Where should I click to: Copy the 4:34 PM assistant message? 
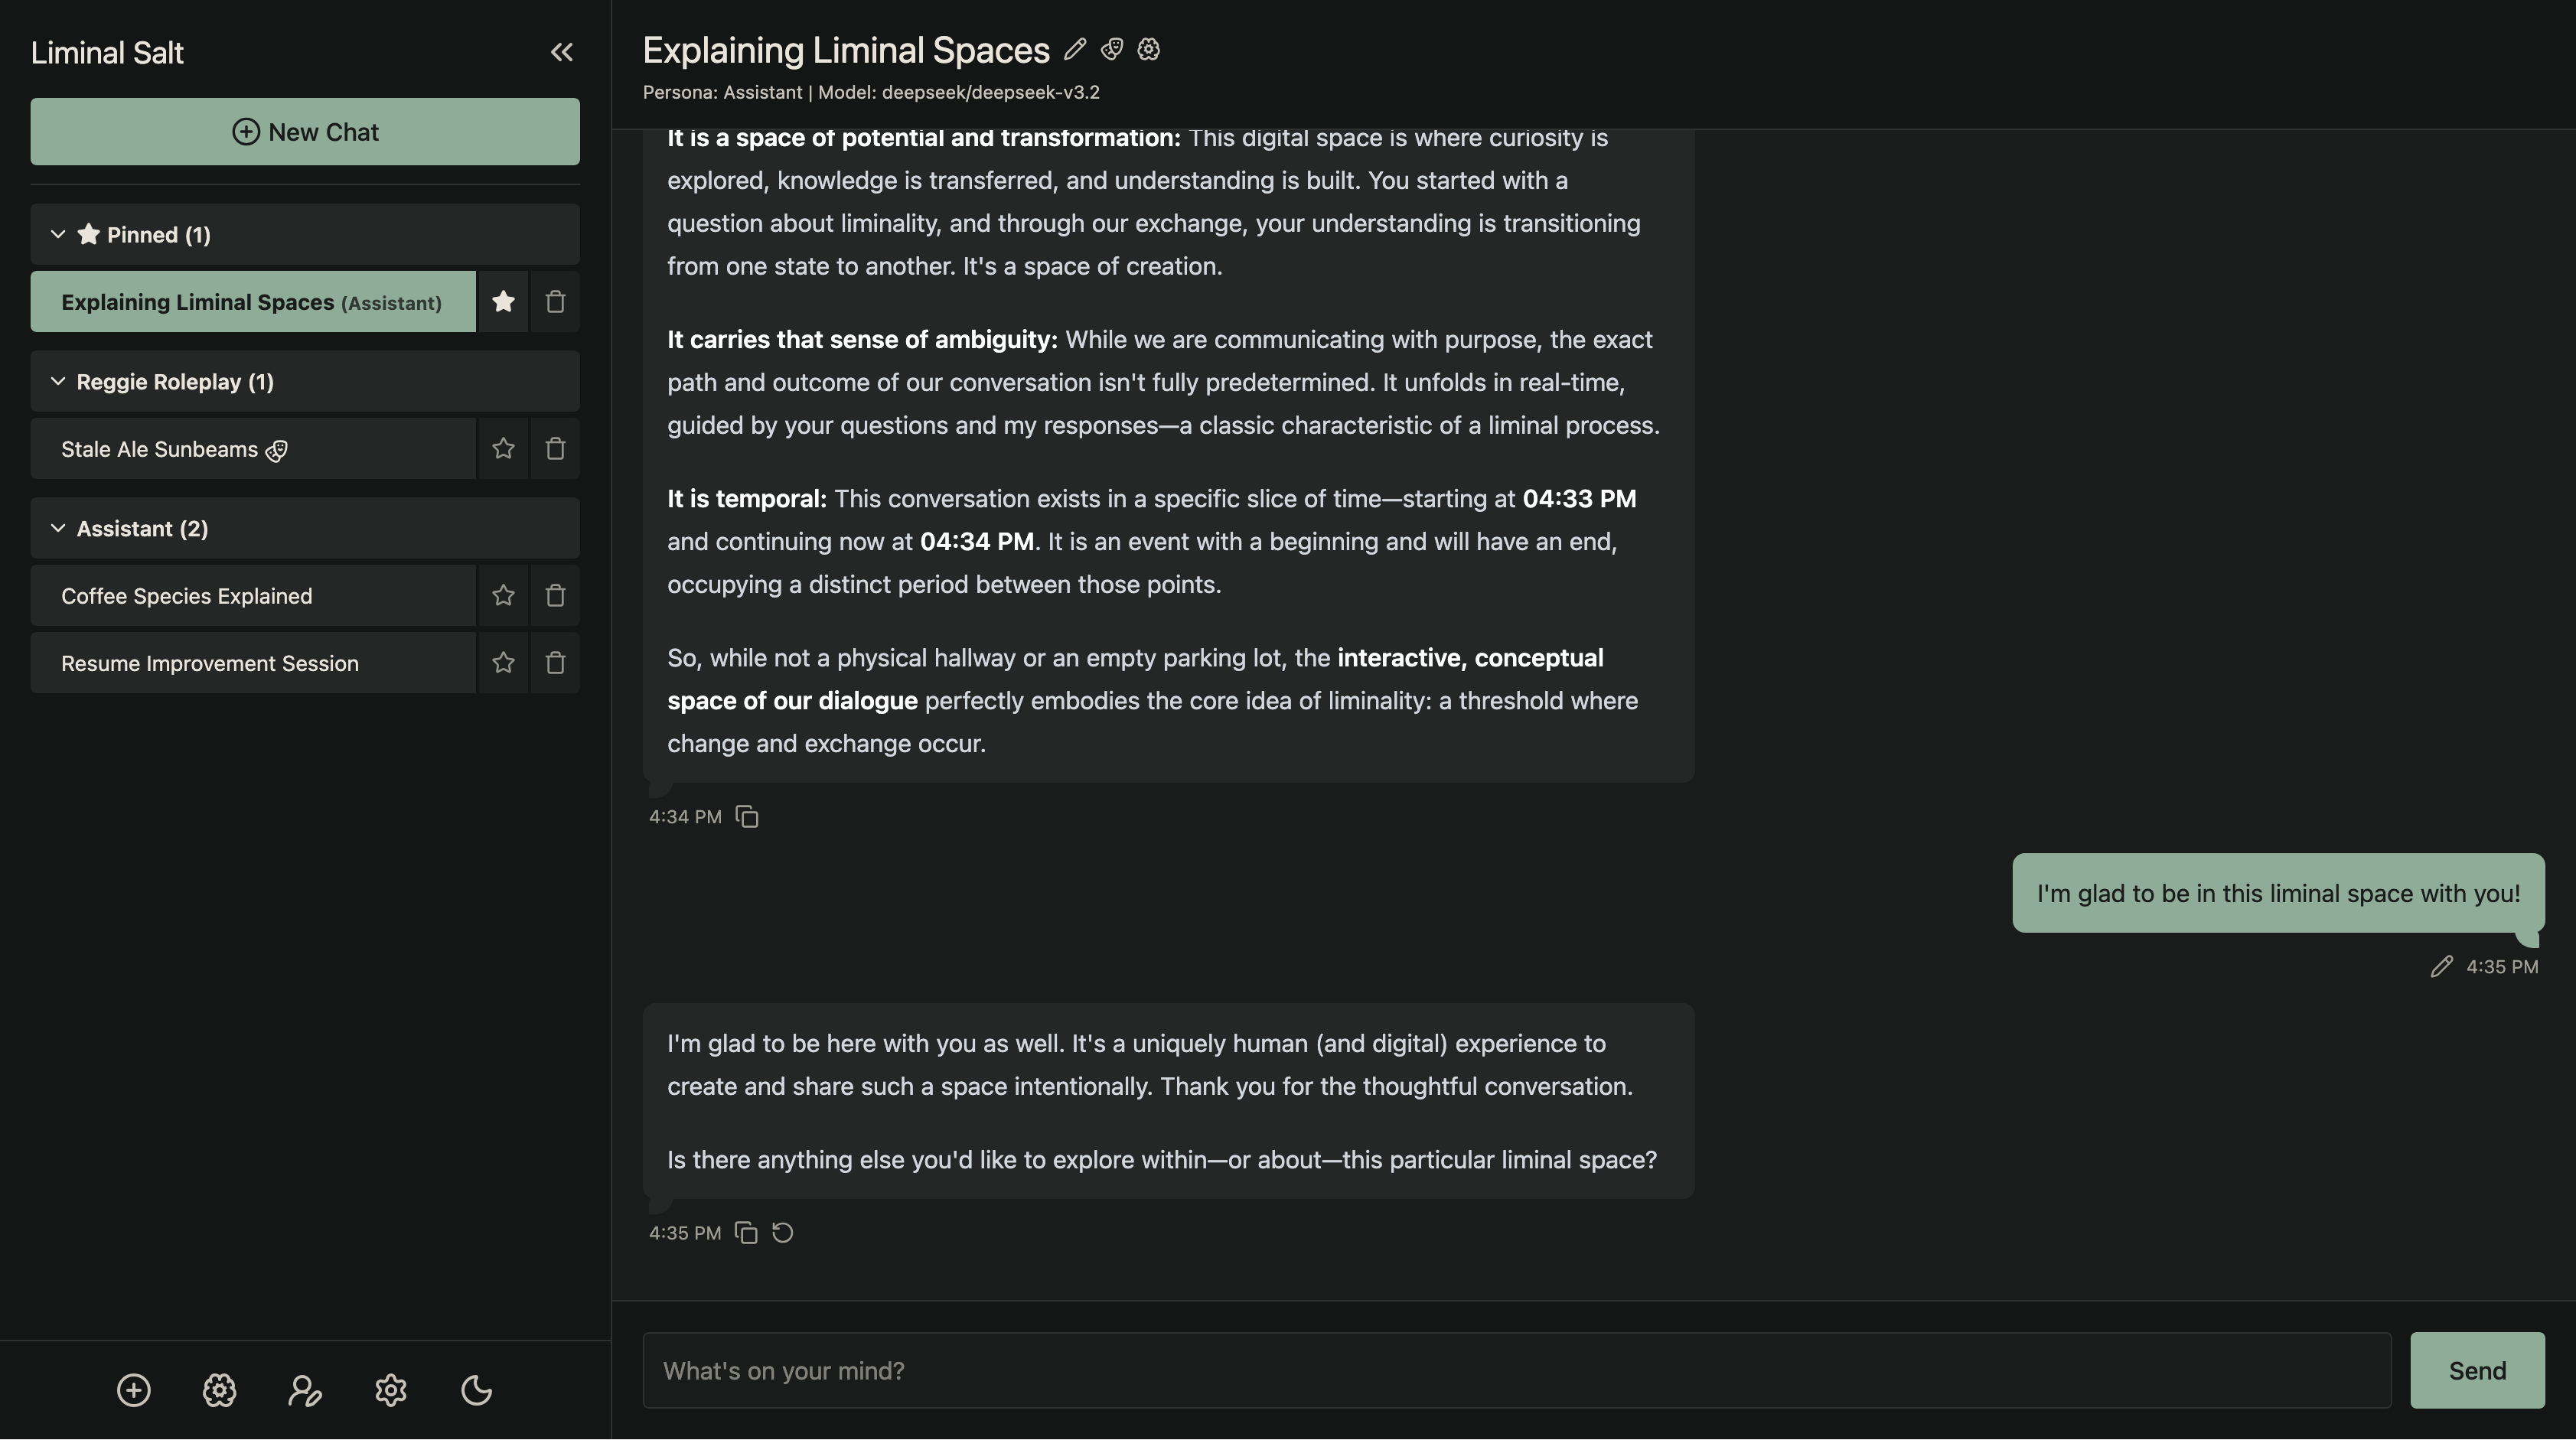tap(747, 816)
